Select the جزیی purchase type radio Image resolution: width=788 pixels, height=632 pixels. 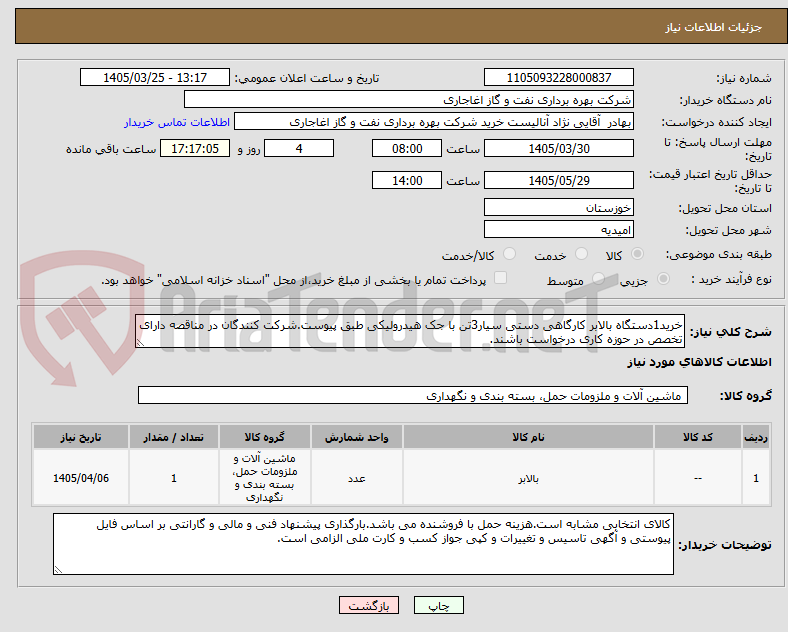coord(663,279)
